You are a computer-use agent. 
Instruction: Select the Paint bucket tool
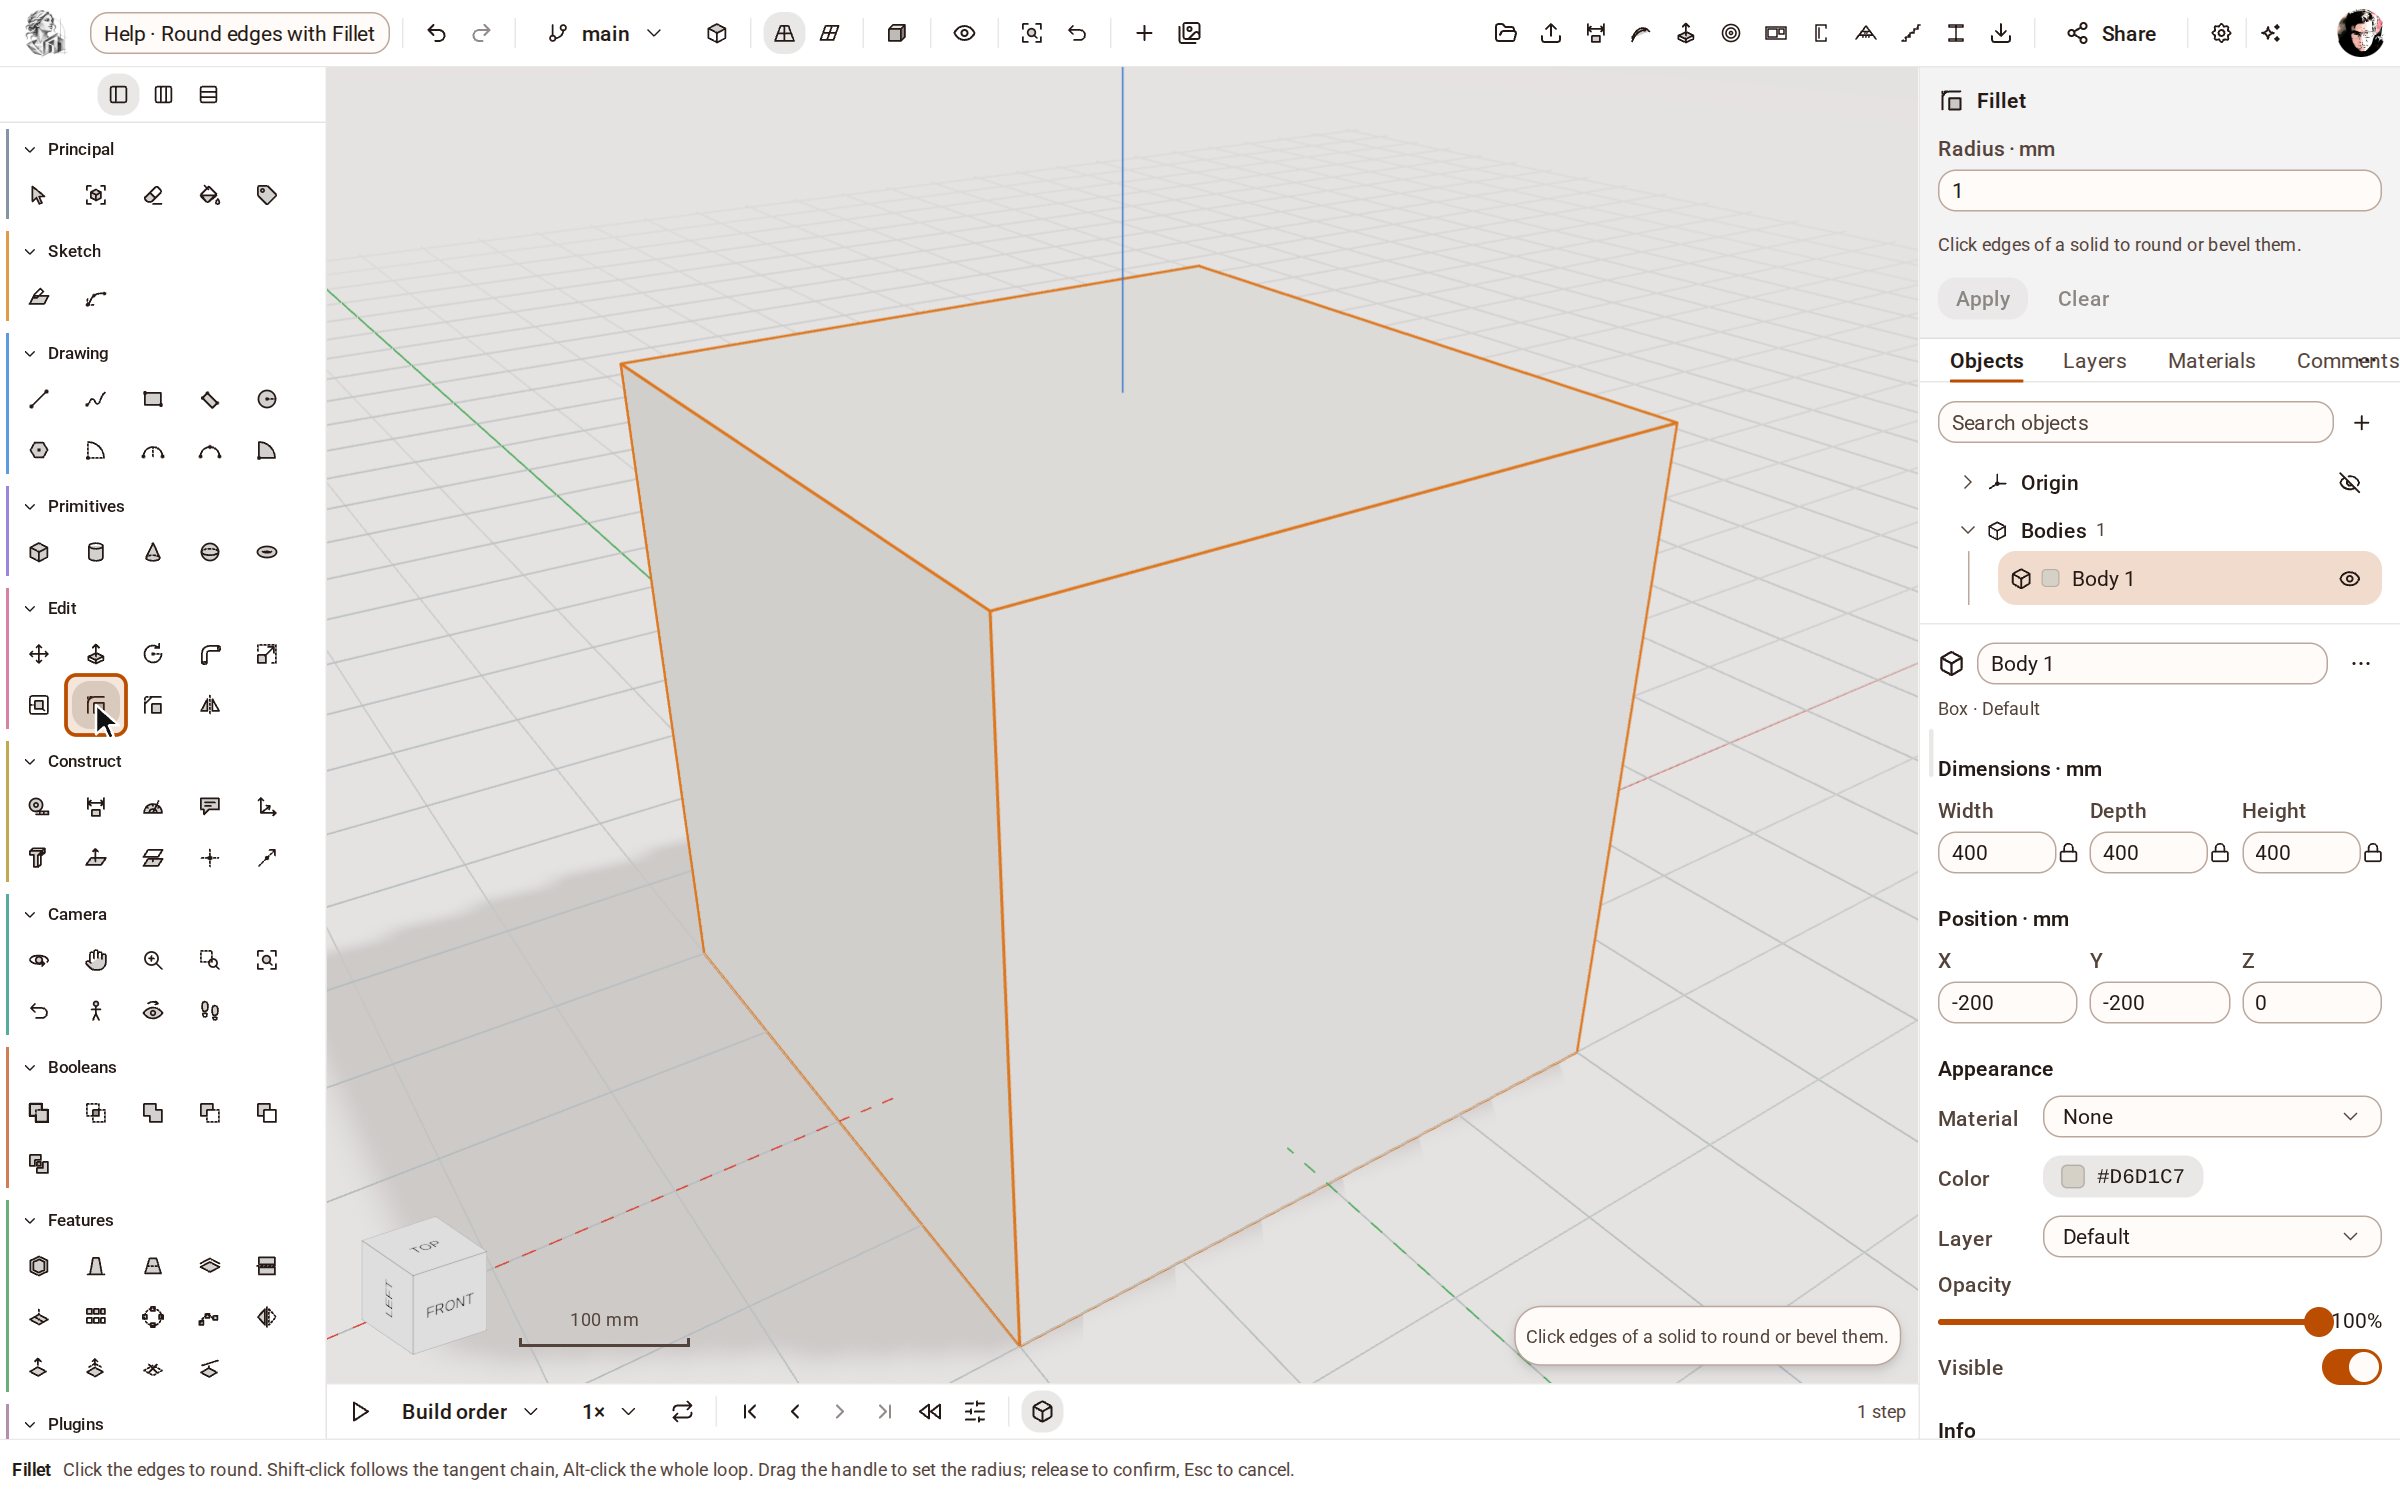click(x=210, y=195)
